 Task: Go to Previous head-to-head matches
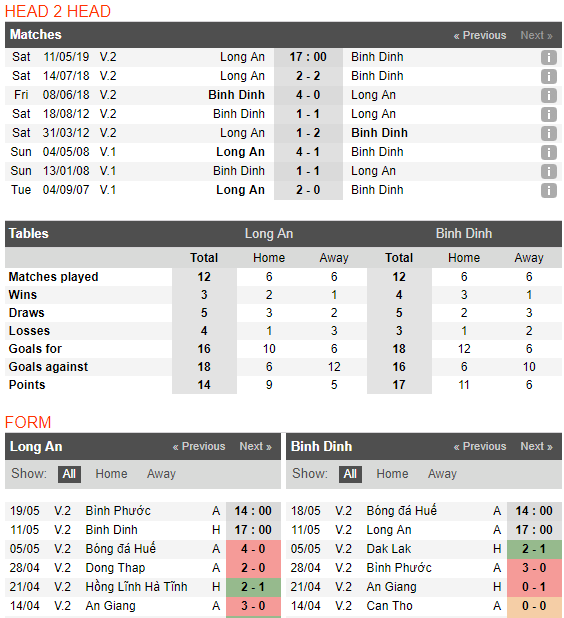(x=480, y=35)
